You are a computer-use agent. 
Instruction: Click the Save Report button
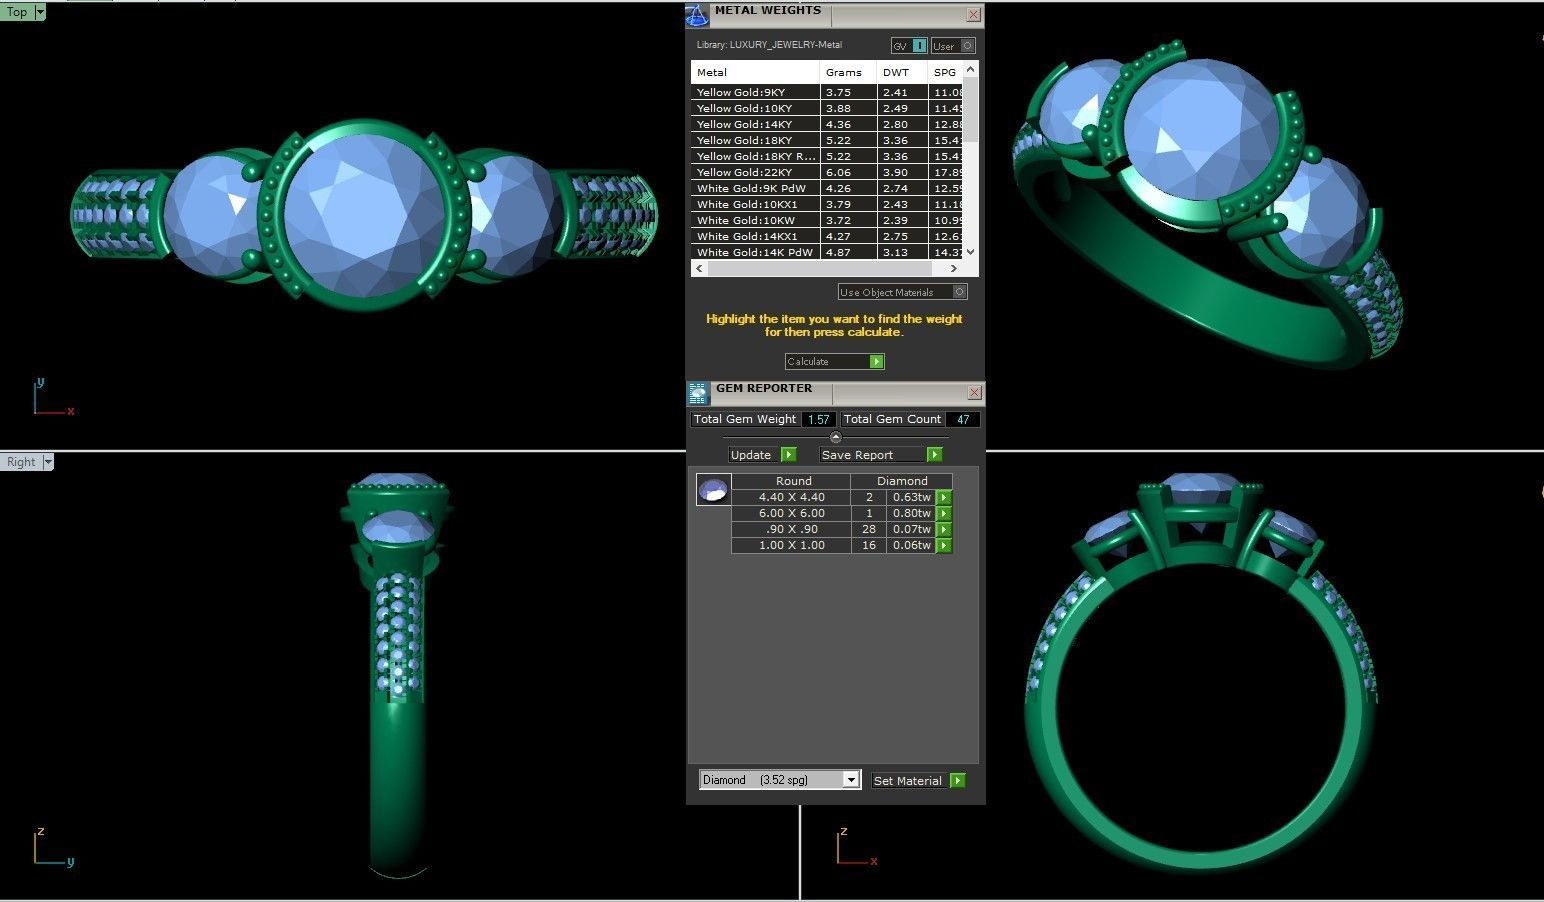[873, 454]
